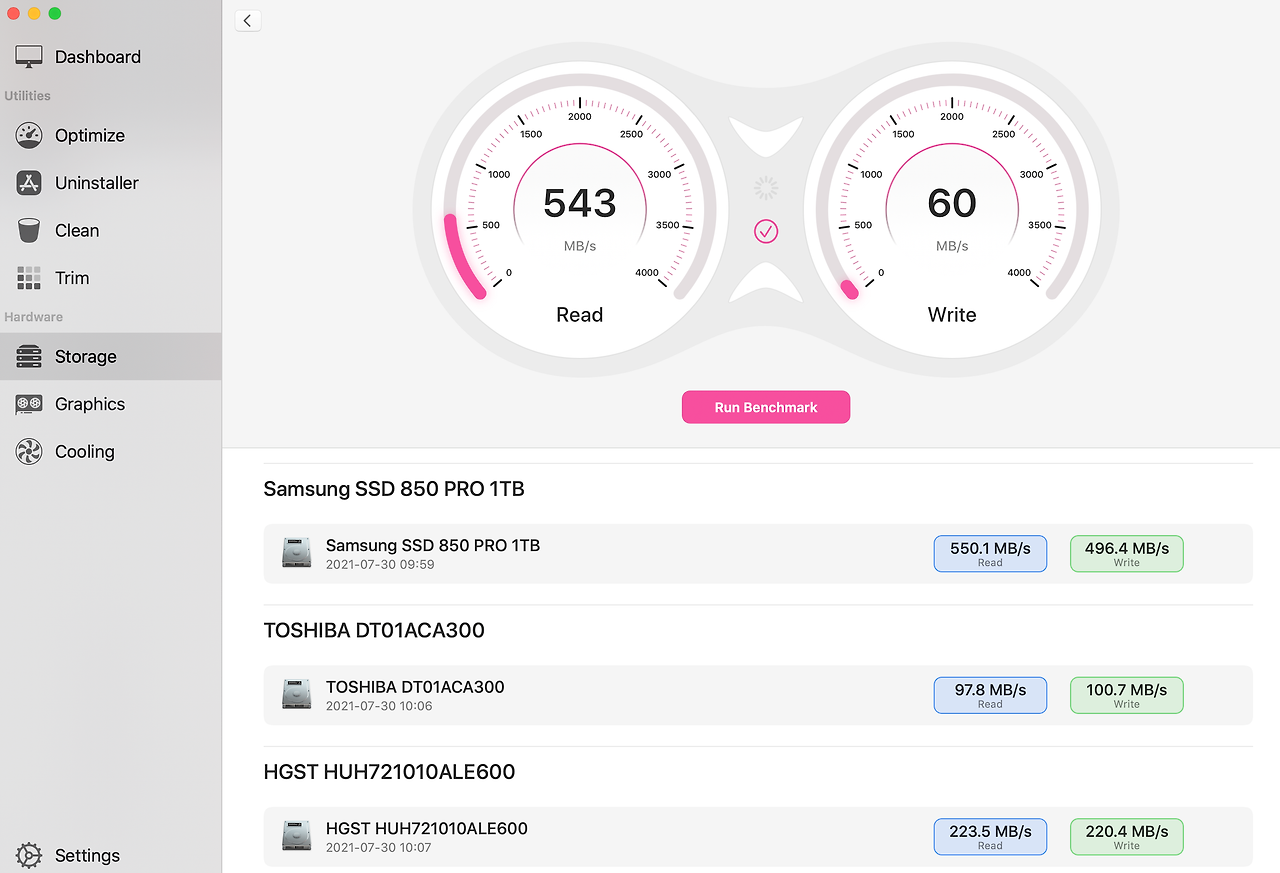Open the Trim utility
Viewport: 1280px width, 873px height.
(111, 278)
